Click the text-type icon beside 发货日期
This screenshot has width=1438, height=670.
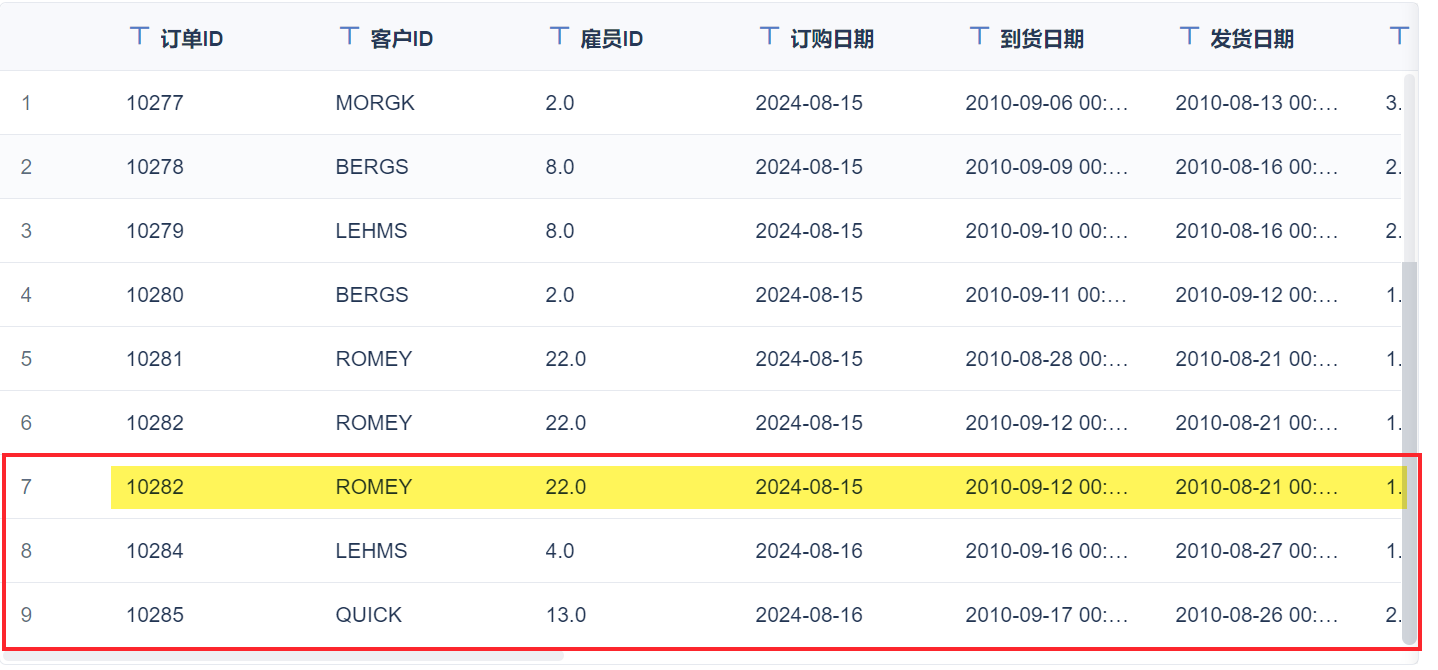click(1189, 37)
